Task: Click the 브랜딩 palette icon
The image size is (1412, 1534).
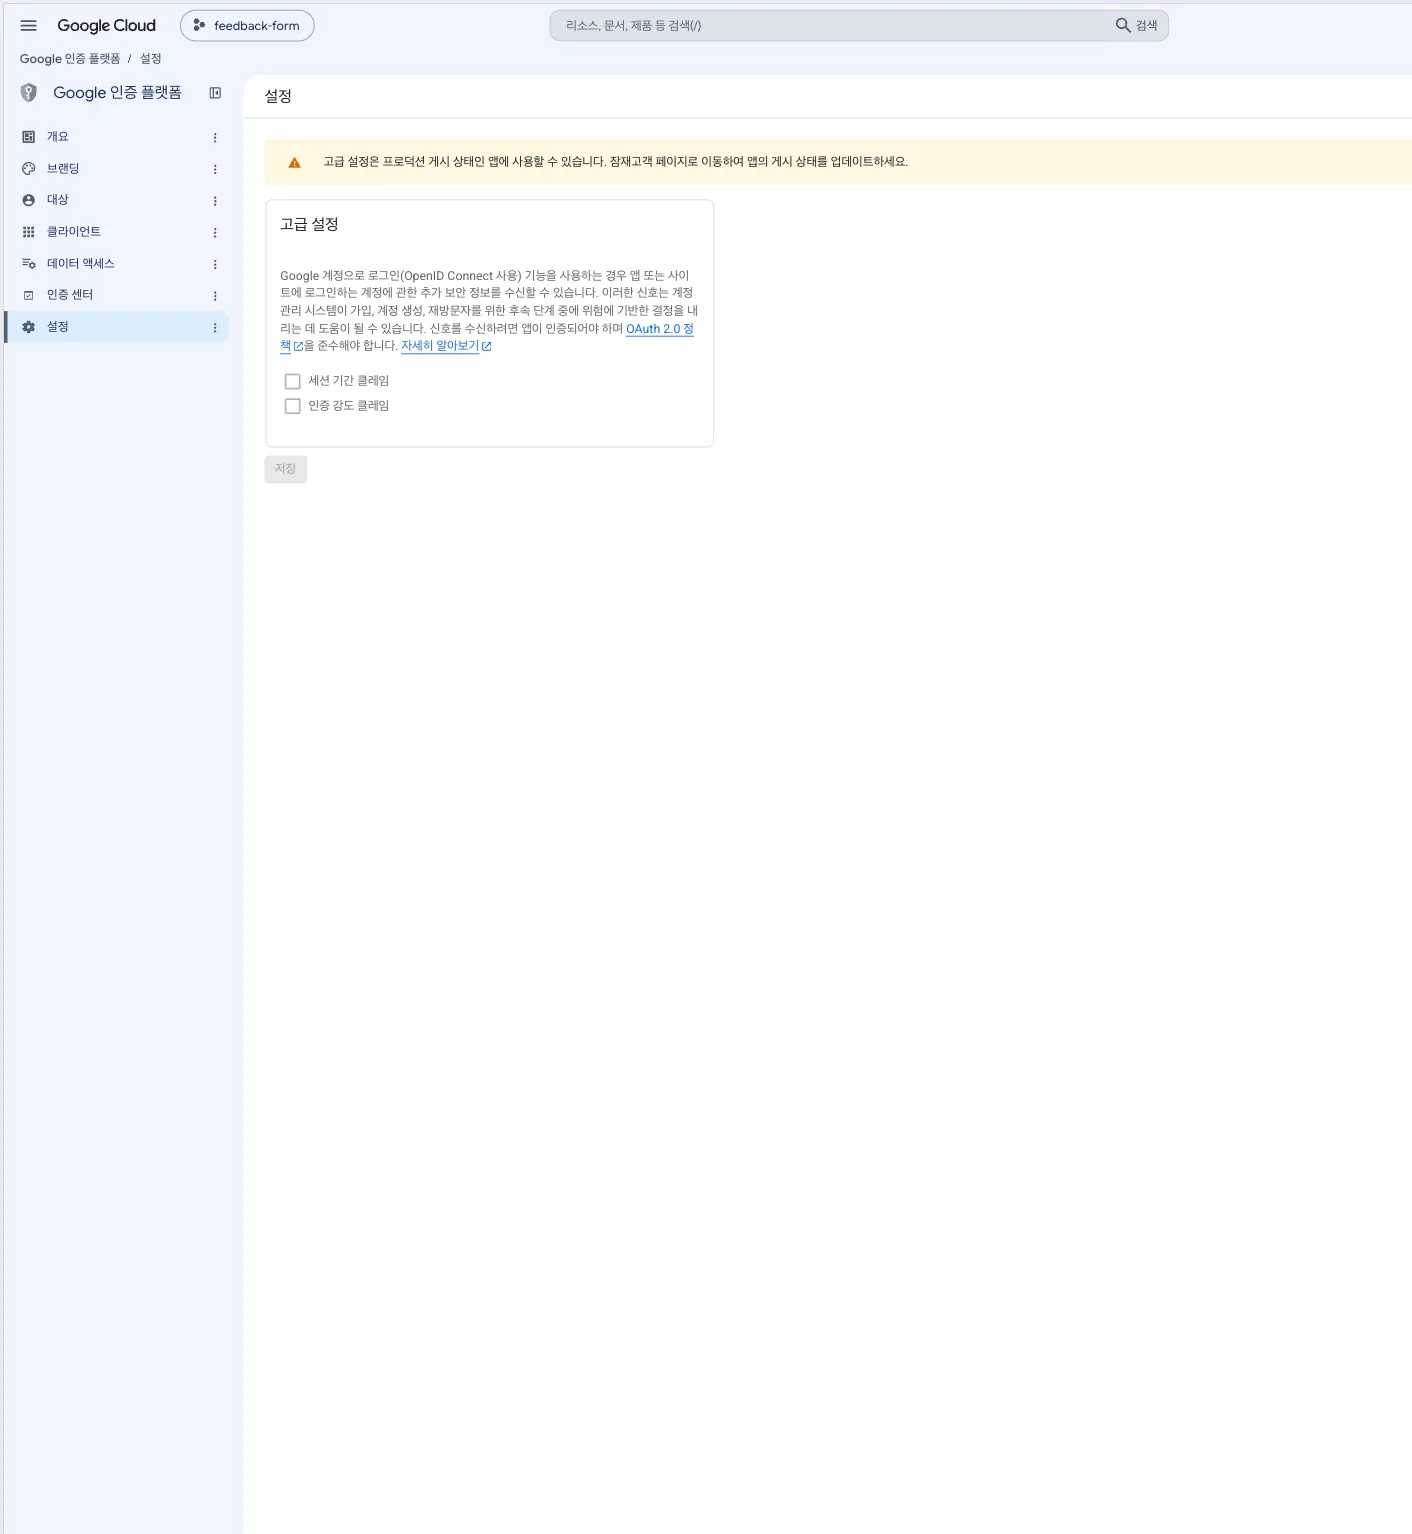Action: (x=29, y=169)
